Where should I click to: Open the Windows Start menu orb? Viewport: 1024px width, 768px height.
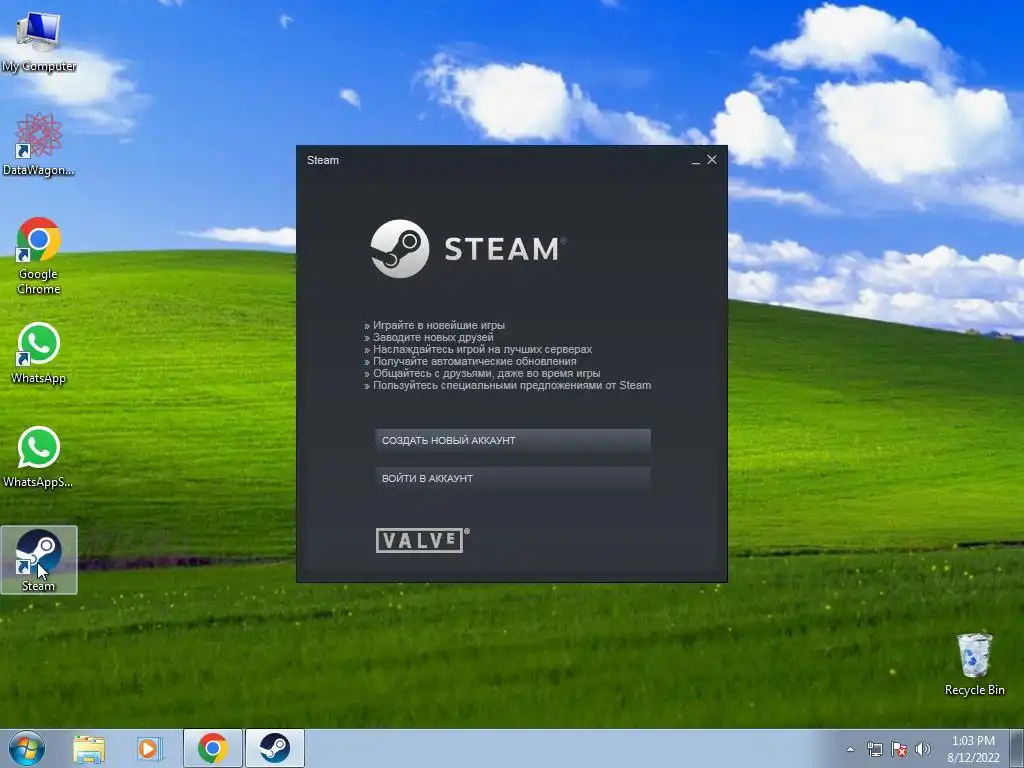[x=27, y=748]
